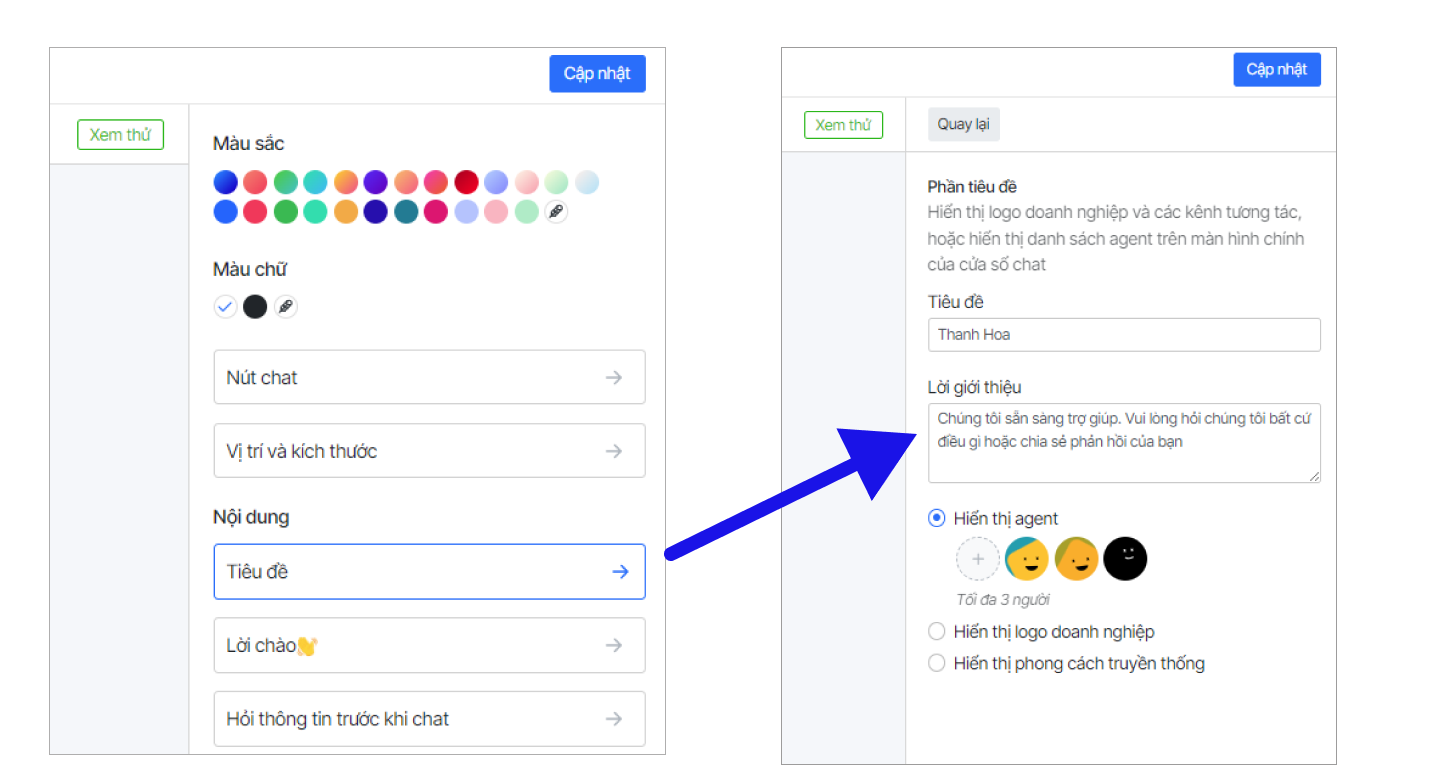Open custom text color eyedropper in Màu chữ

coord(286,307)
